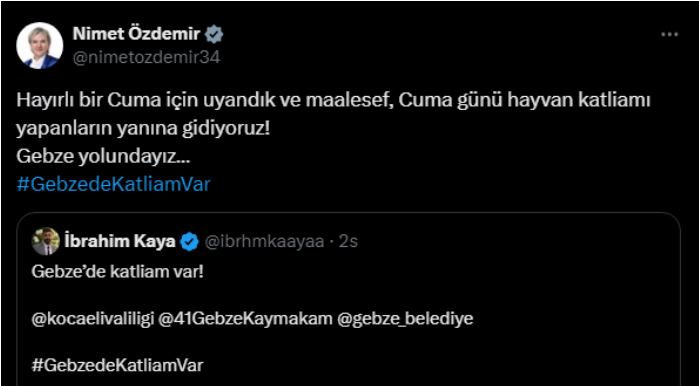Open the @gebze_belediye mention
The width and height of the screenshot is (699, 386).
[x=405, y=319]
